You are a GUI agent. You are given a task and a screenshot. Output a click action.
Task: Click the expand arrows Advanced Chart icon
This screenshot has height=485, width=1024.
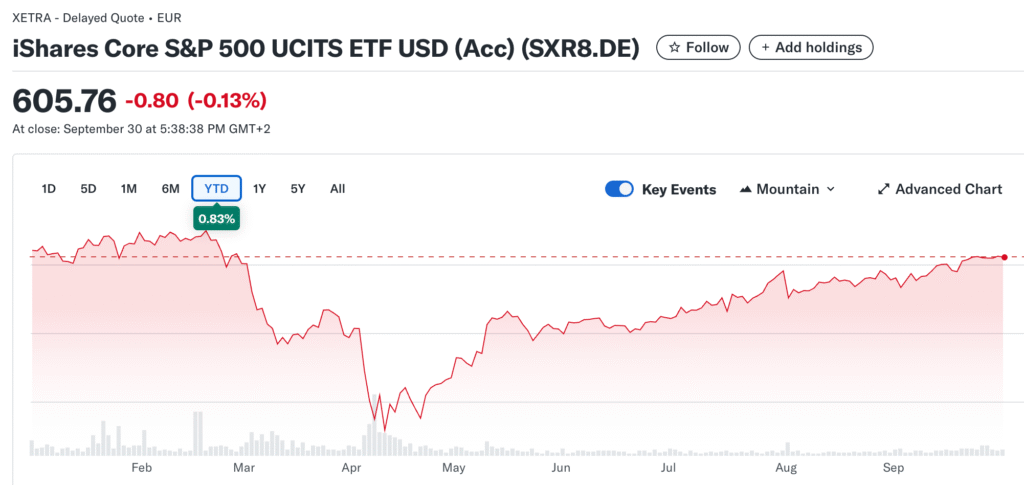(883, 189)
